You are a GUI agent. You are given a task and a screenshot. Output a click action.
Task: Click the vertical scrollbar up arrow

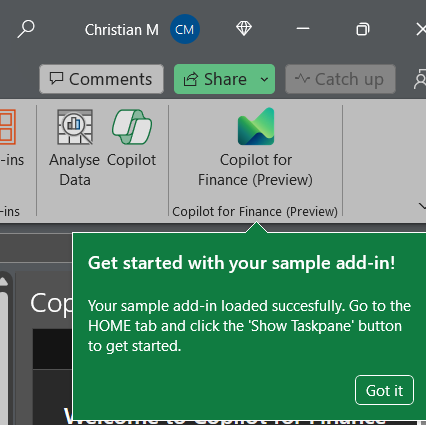coord(4,282)
